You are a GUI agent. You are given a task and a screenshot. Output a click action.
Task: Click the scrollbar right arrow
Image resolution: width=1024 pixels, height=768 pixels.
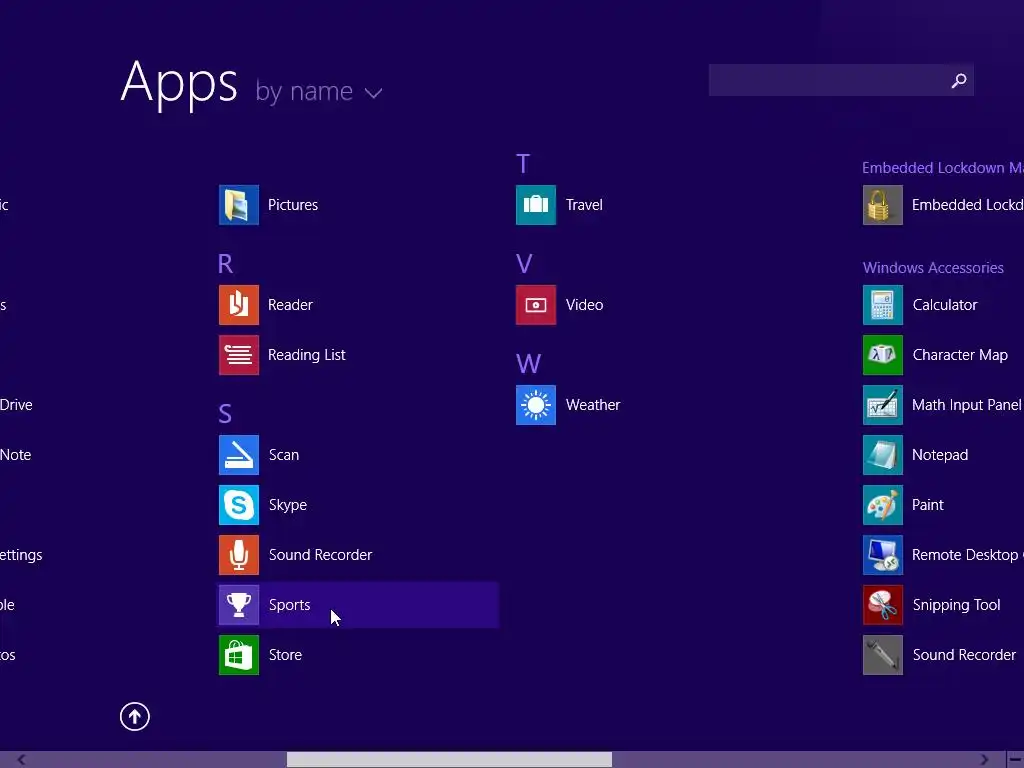(984, 760)
